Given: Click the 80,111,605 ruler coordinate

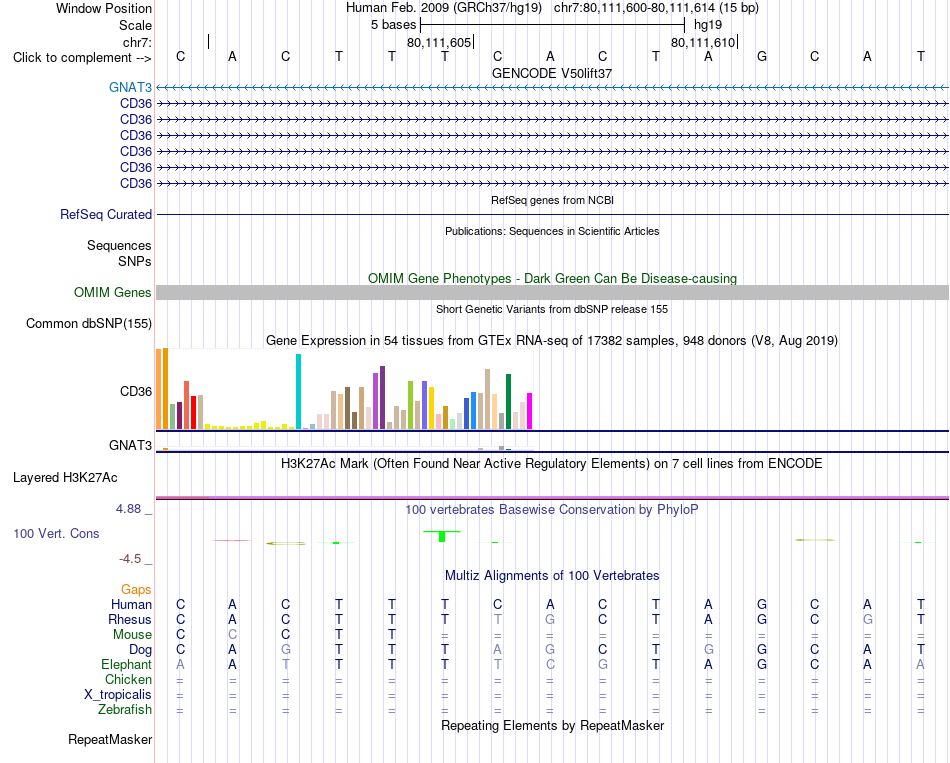Looking at the screenshot, I should tap(439, 42).
